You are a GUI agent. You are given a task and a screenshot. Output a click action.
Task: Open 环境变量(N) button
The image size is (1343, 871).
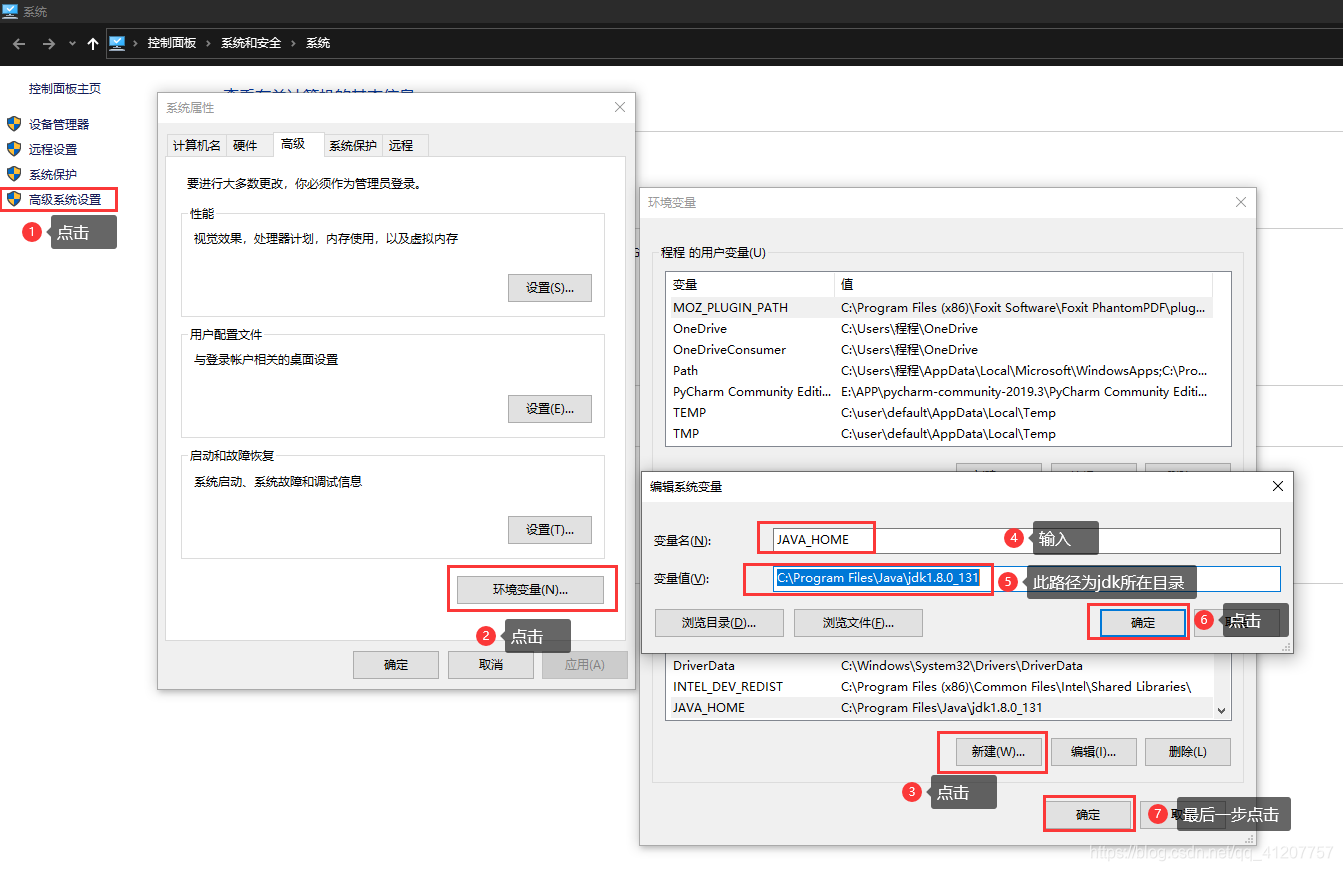530,590
